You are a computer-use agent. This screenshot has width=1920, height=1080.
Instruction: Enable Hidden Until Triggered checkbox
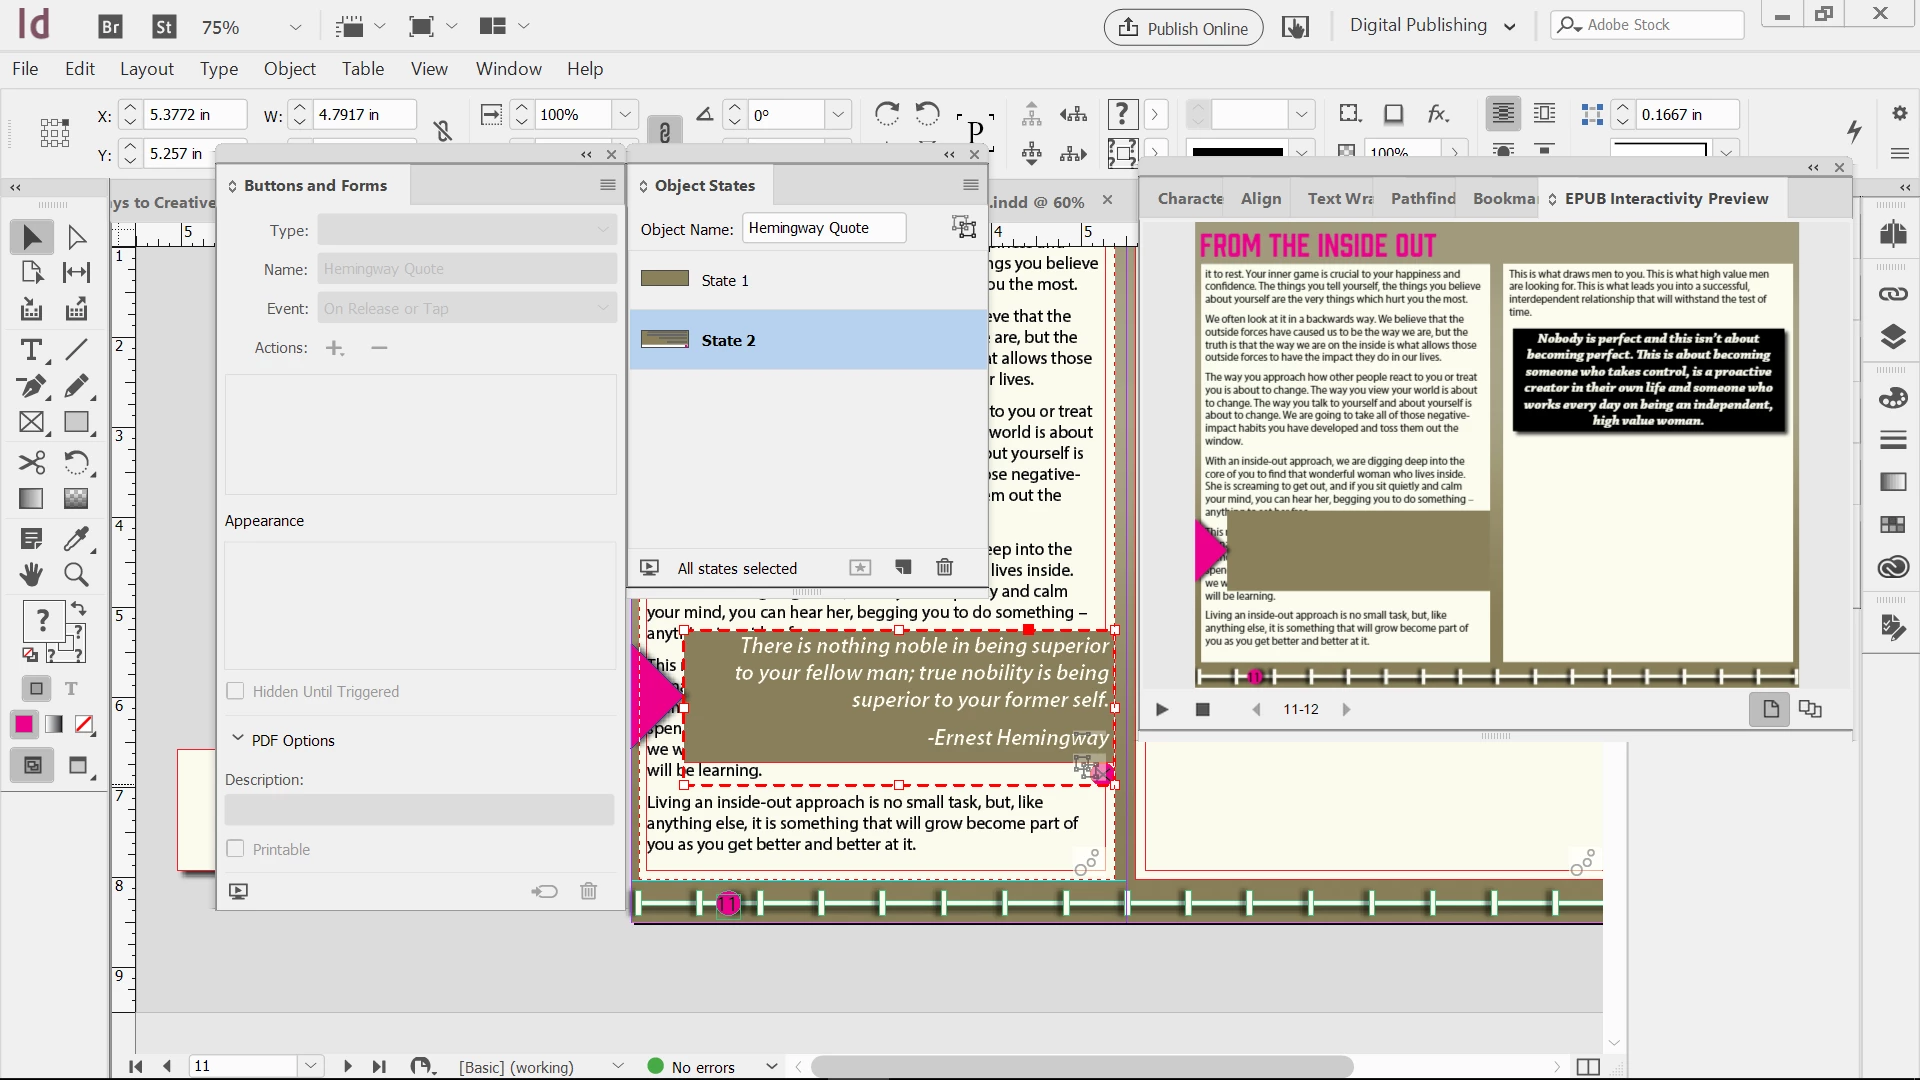(235, 691)
